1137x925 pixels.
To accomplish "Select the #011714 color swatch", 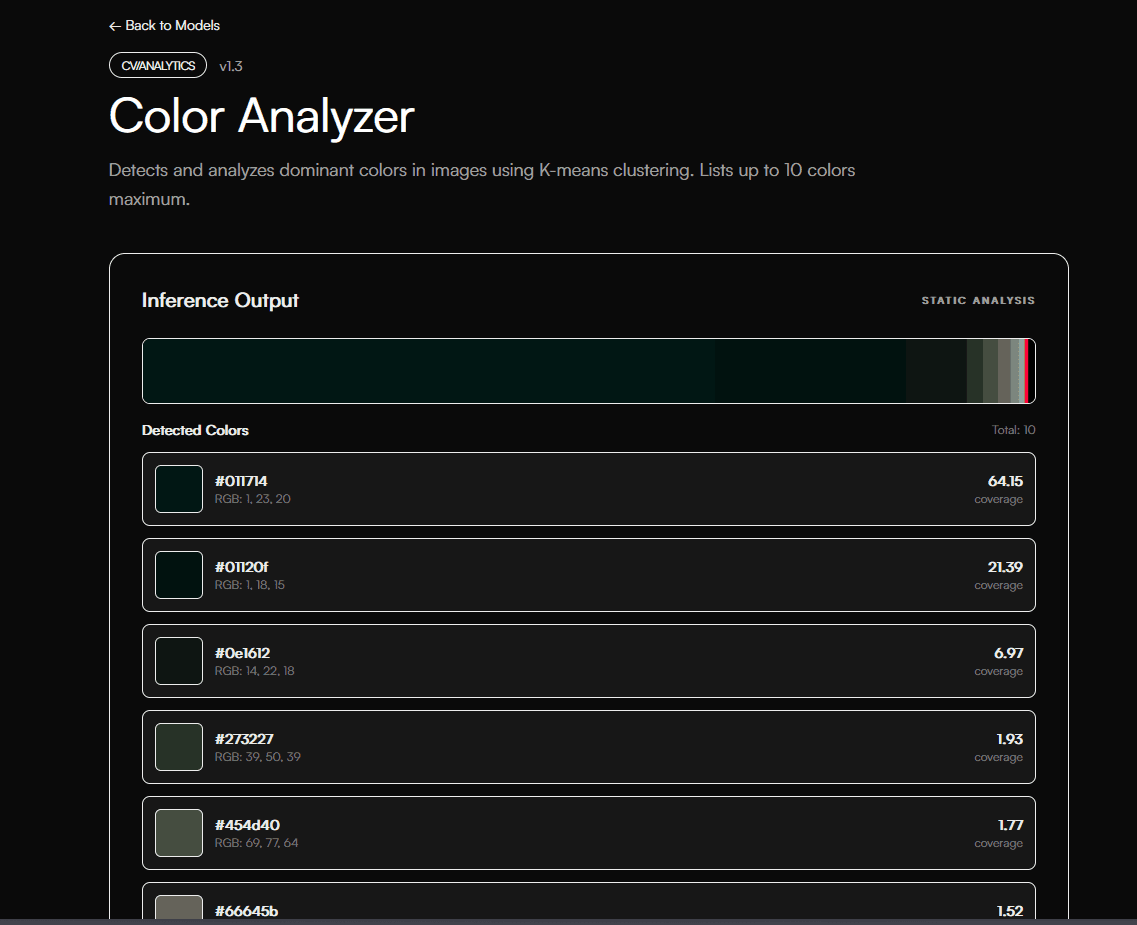I will (x=179, y=489).
